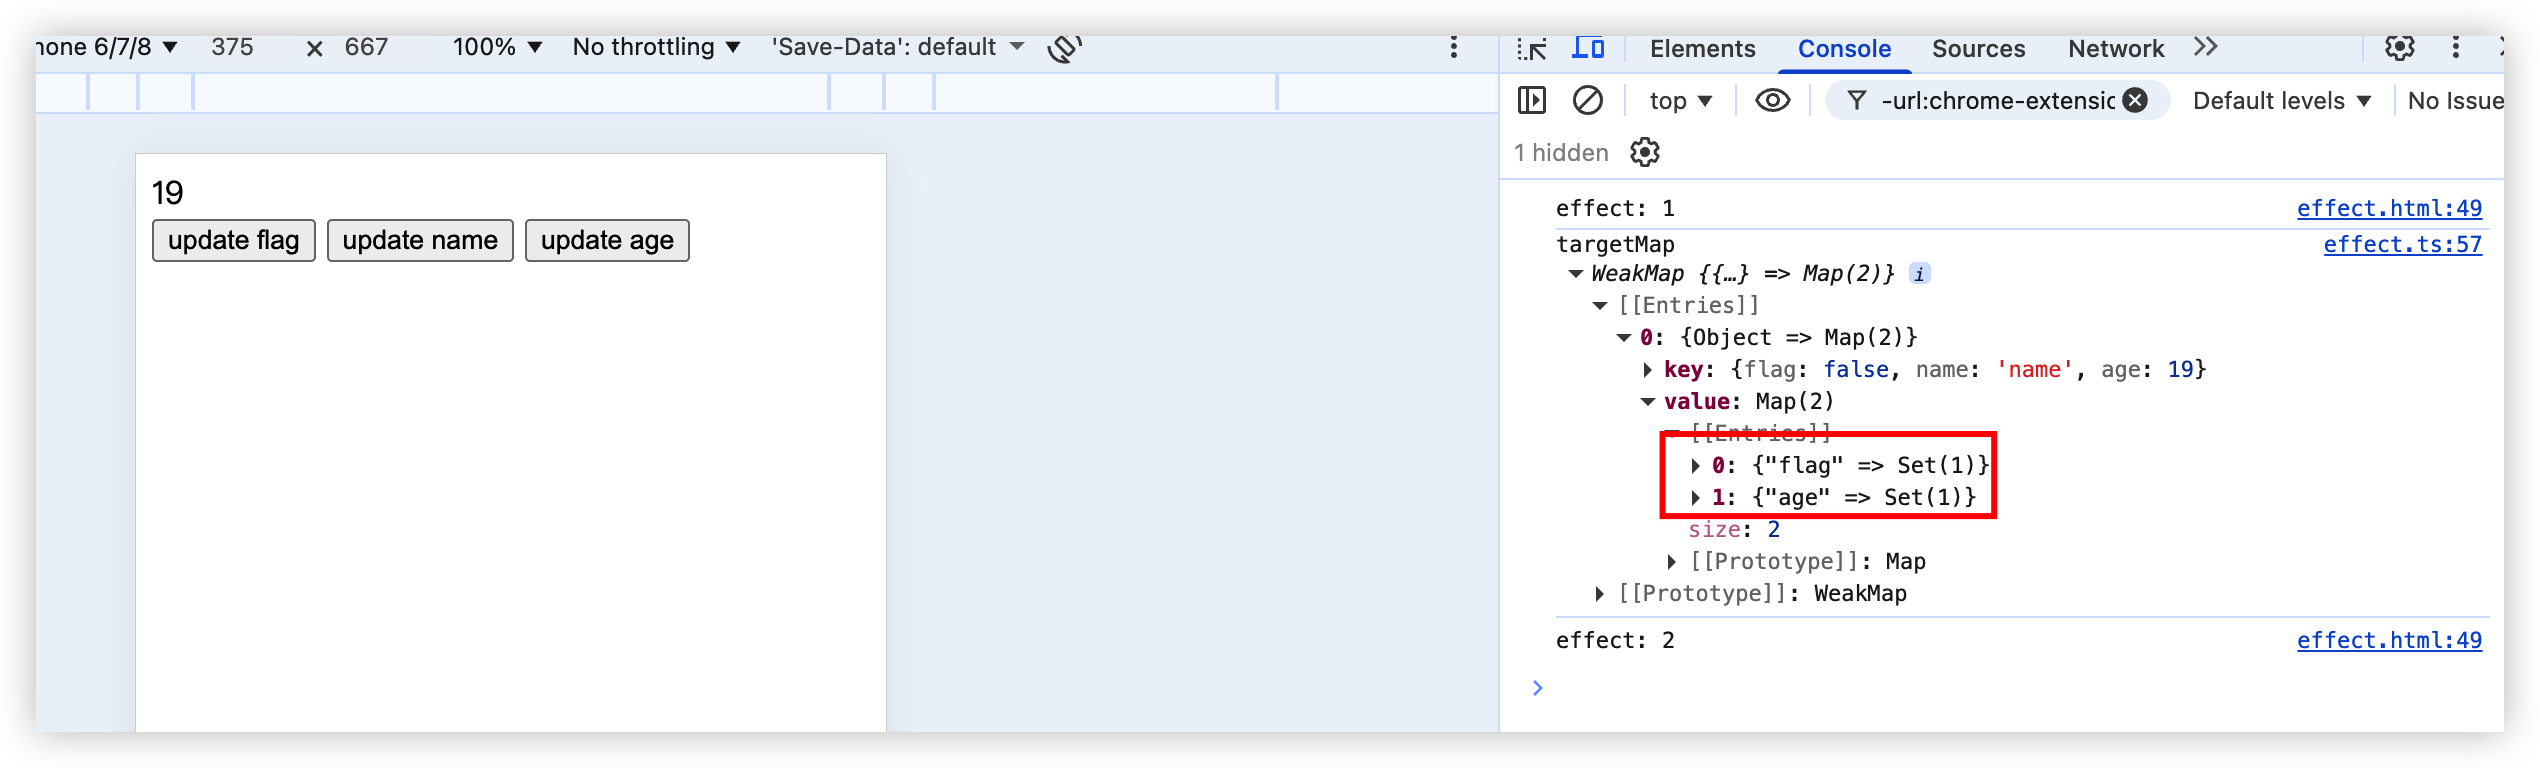The height and width of the screenshot is (768, 2540).
Task: Collapse the WeakMap object tree
Action: tap(1576, 273)
